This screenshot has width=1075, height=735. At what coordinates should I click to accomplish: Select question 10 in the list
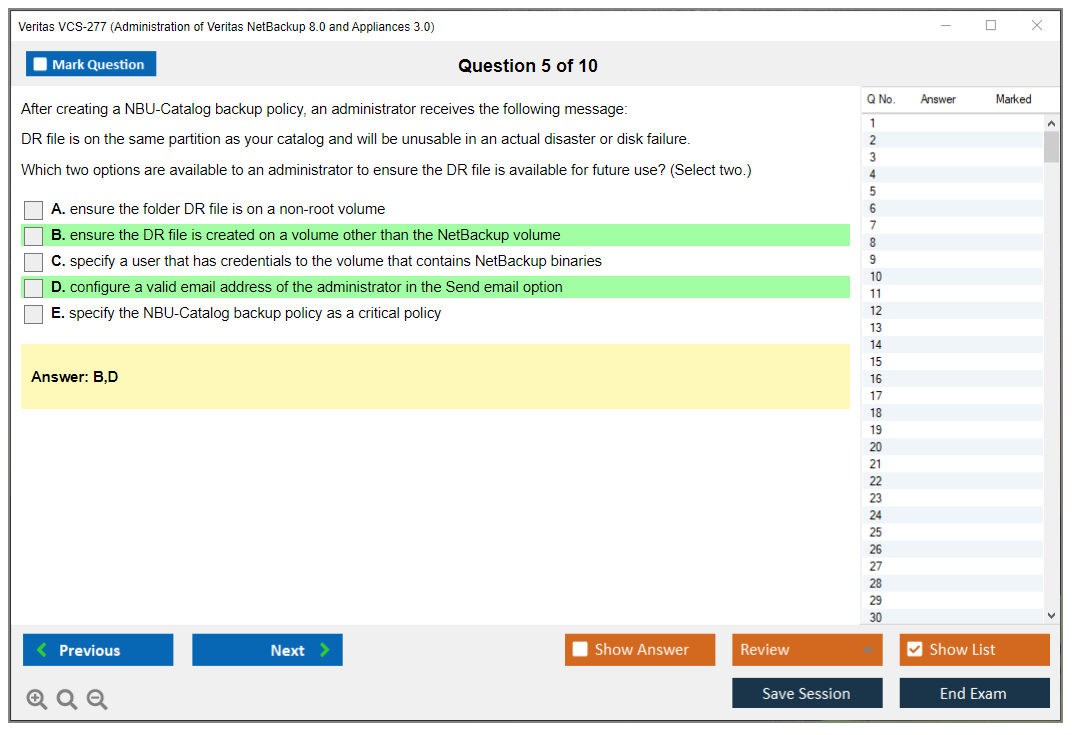click(x=876, y=277)
